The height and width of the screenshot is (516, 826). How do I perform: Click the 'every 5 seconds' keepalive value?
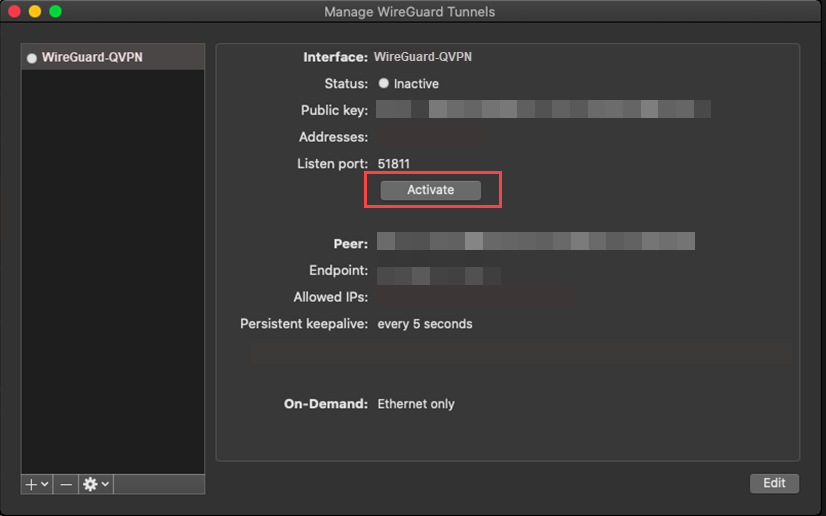coord(425,324)
